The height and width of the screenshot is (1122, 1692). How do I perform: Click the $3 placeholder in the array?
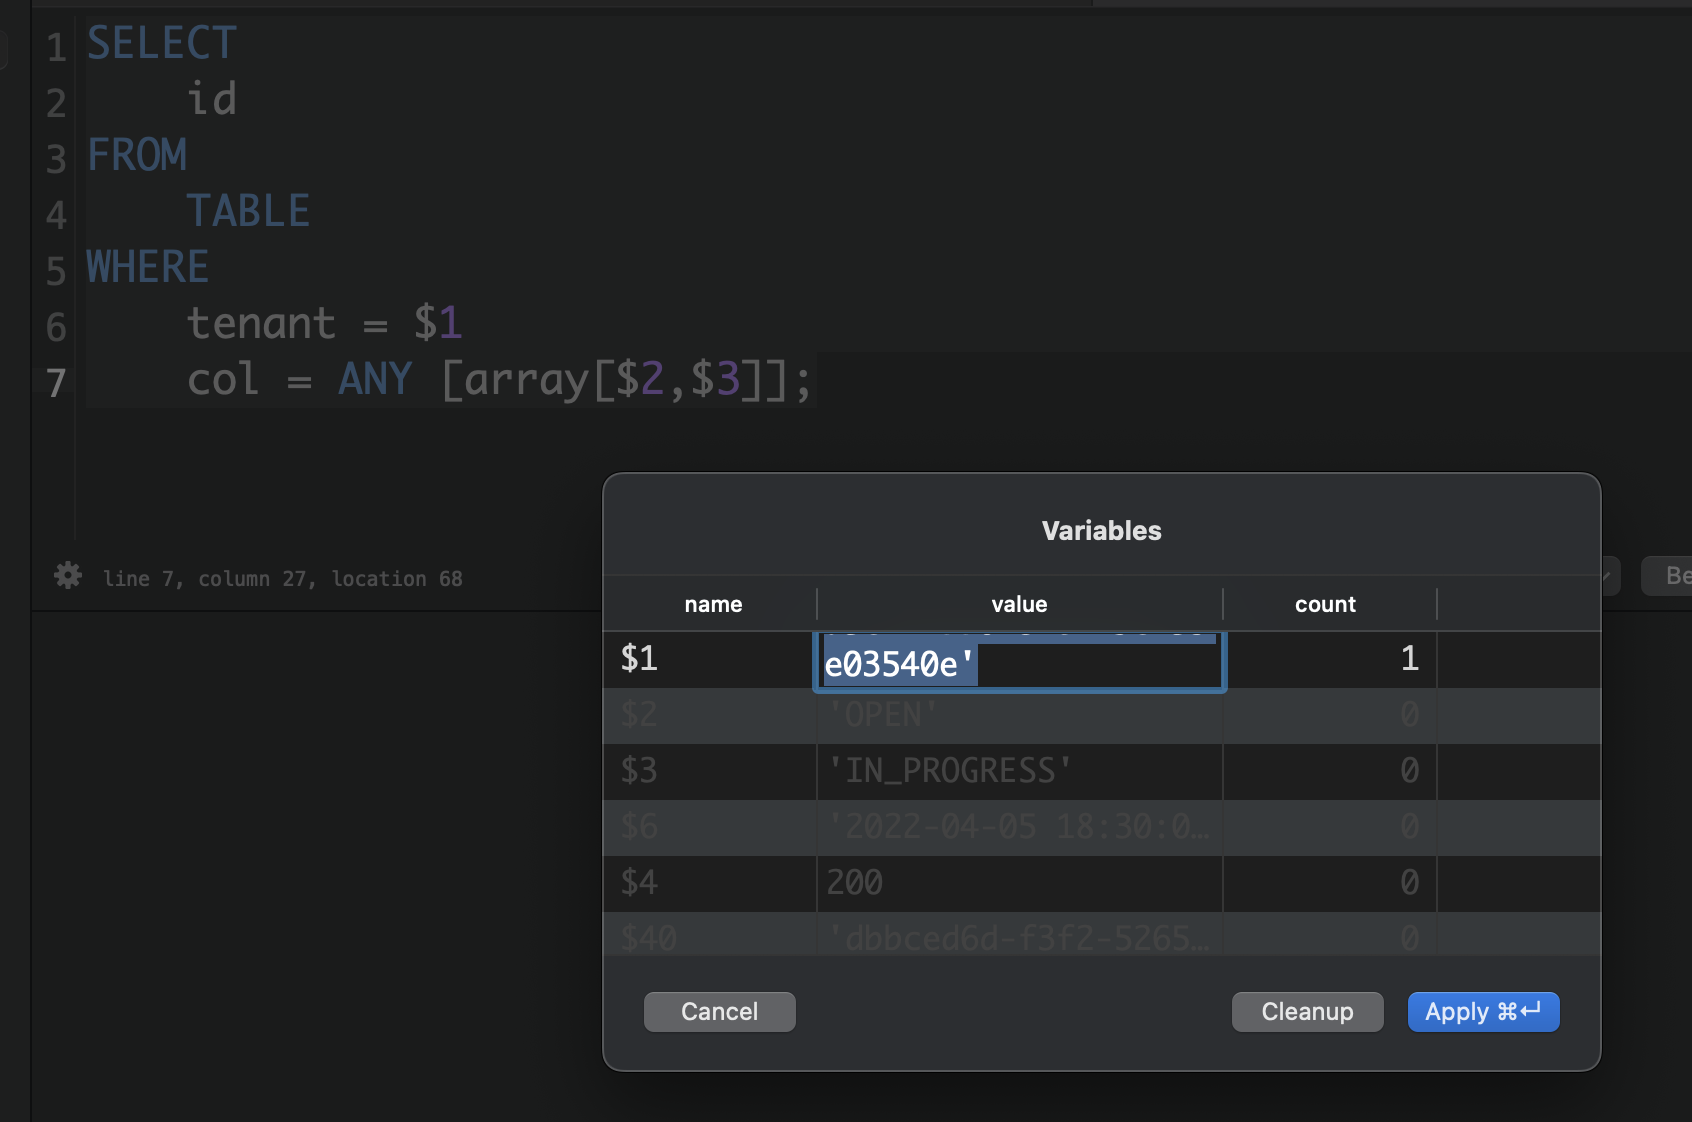coord(715,379)
